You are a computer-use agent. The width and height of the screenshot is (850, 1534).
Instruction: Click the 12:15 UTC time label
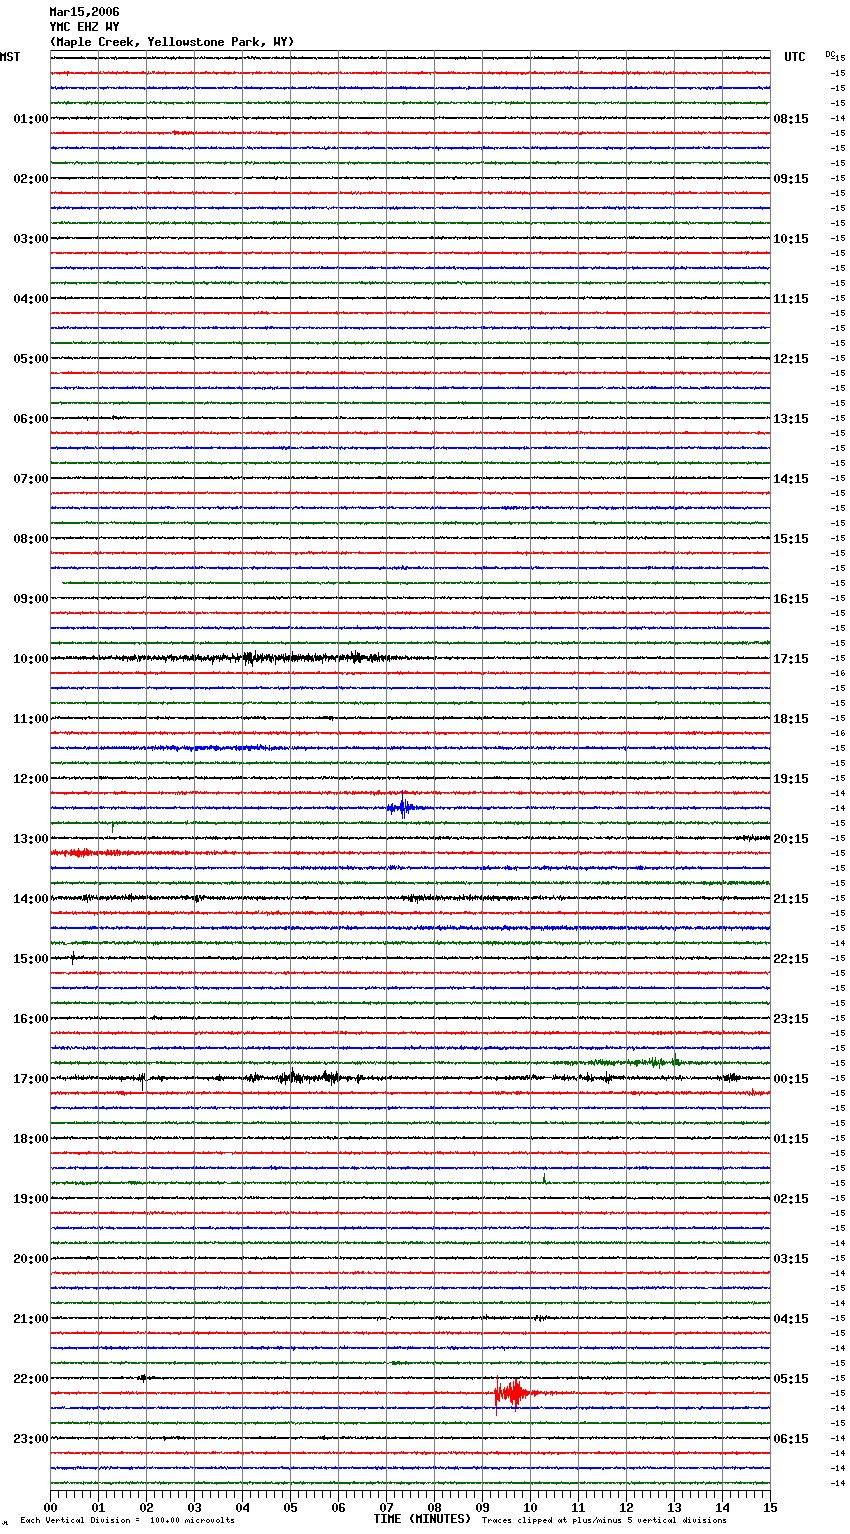[791, 359]
